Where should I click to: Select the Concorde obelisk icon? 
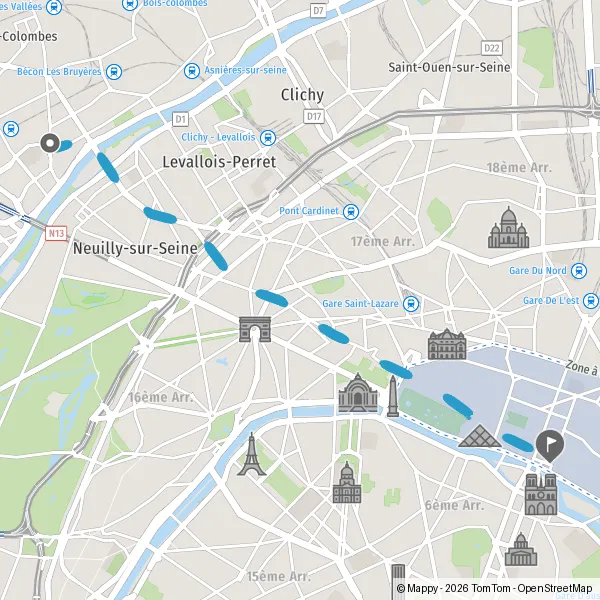[393, 396]
